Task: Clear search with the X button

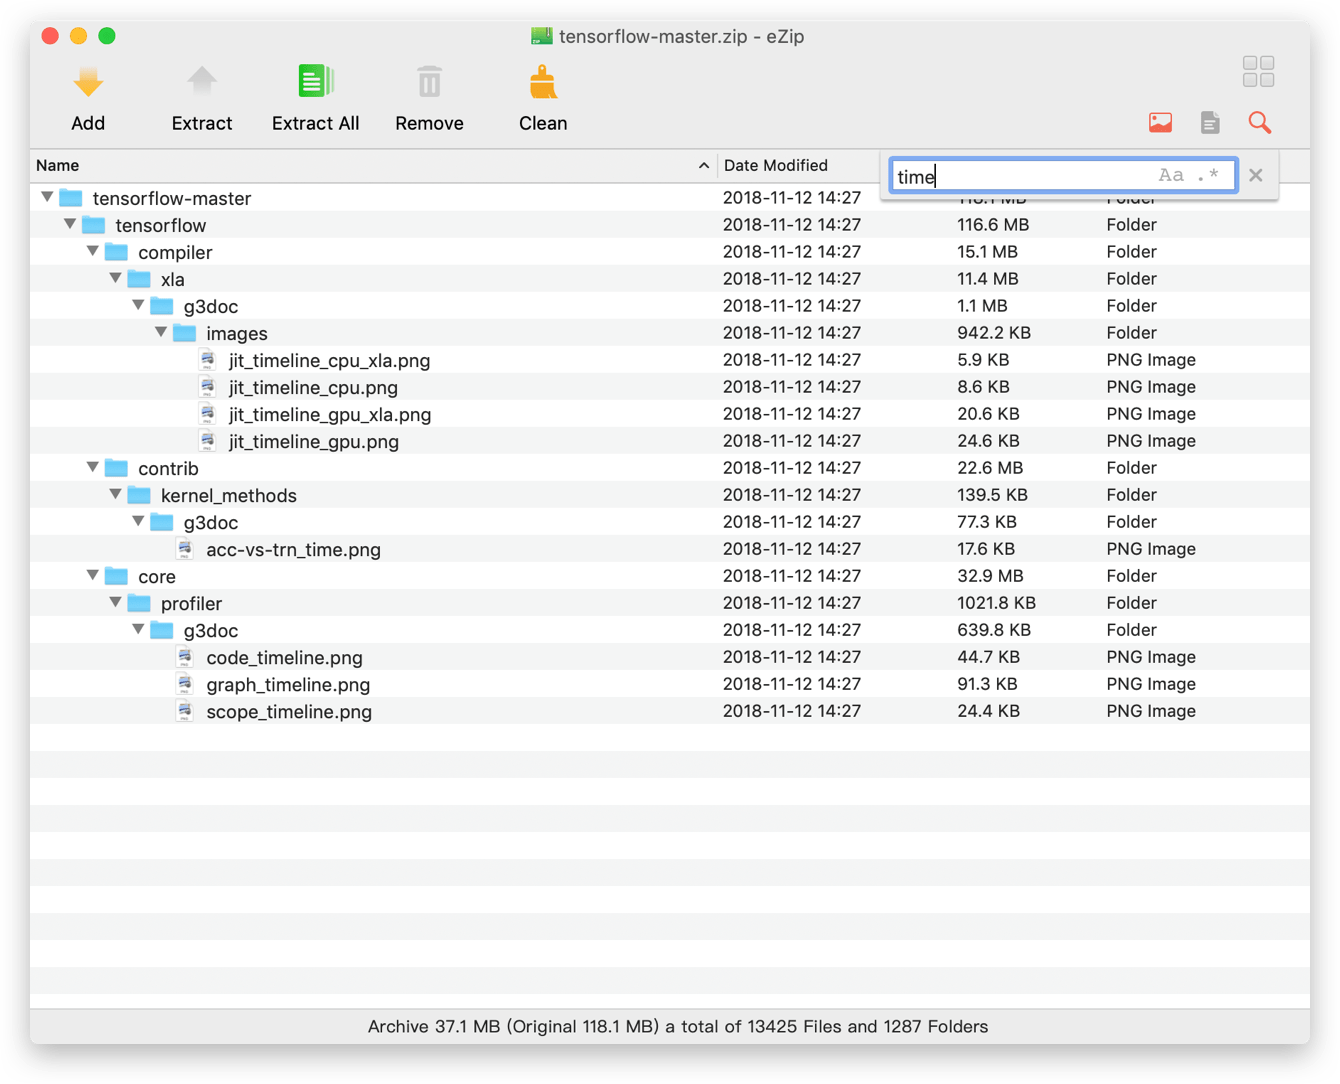Action: (1256, 176)
